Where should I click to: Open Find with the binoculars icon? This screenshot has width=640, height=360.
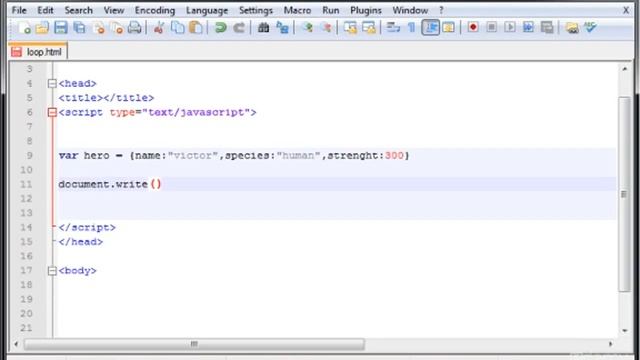(x=264, y=27)
